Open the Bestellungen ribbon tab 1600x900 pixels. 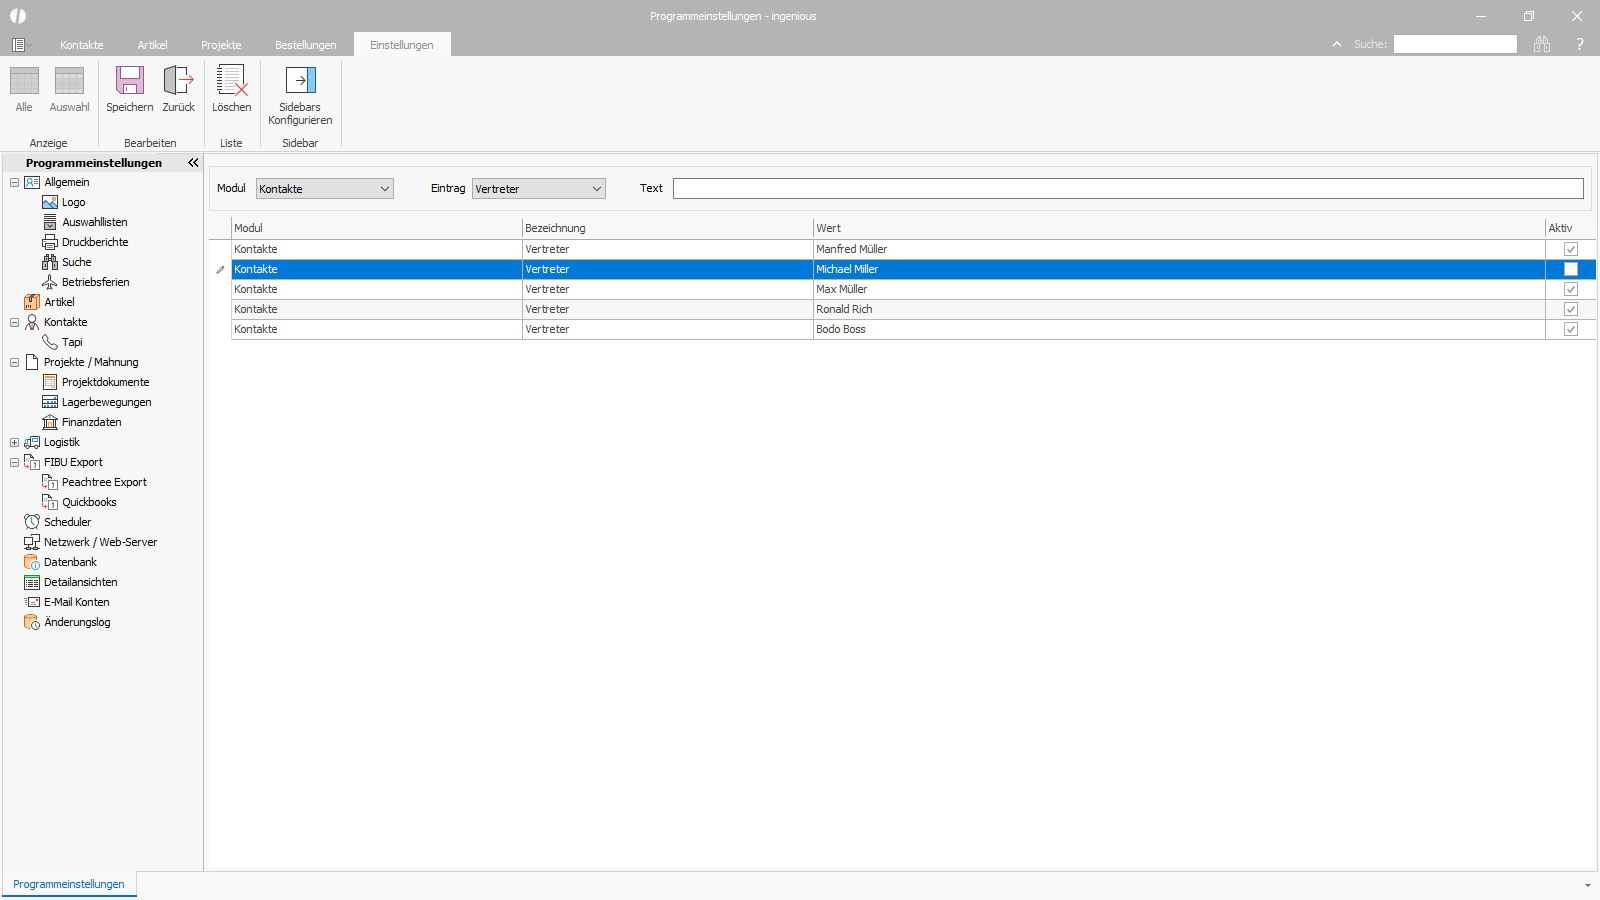pyautogui.click(x=306, y=45)
